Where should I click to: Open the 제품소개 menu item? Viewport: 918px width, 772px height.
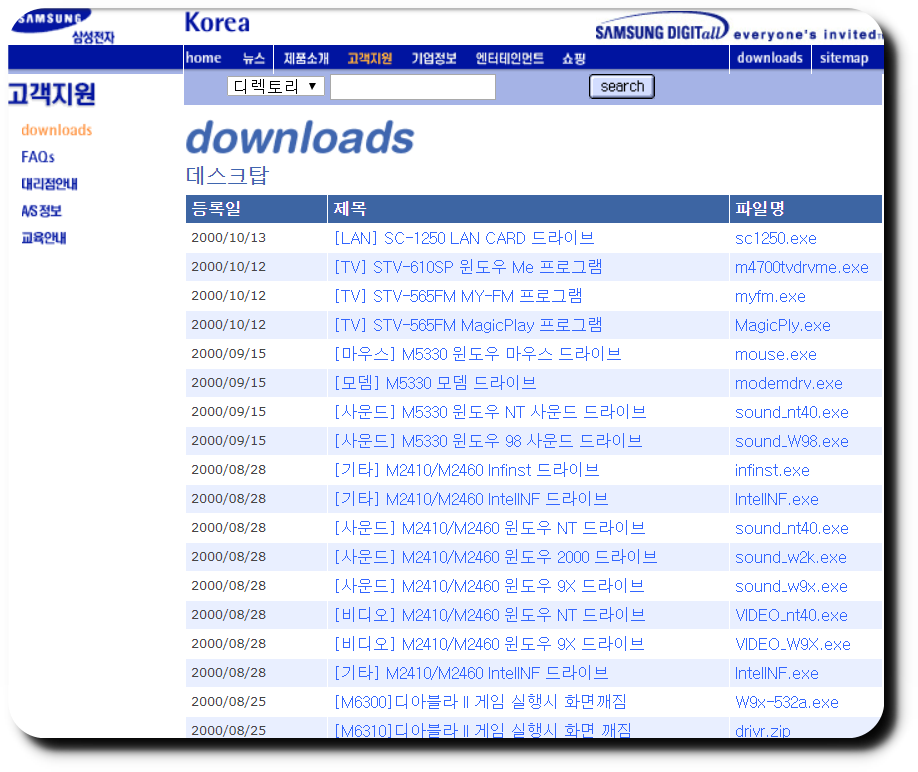tap(306, 59)
